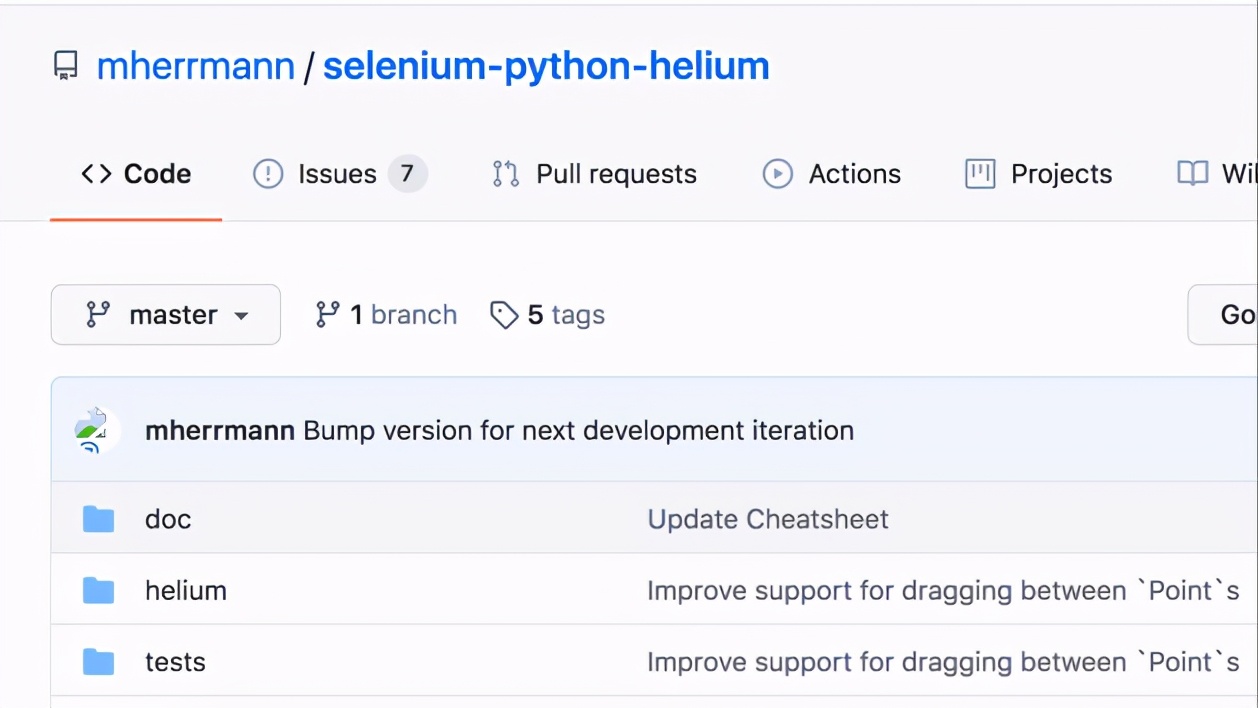This screenshot has width=1258, height=708.
Task: Open the Projects tab
Action: [1038, 174]
